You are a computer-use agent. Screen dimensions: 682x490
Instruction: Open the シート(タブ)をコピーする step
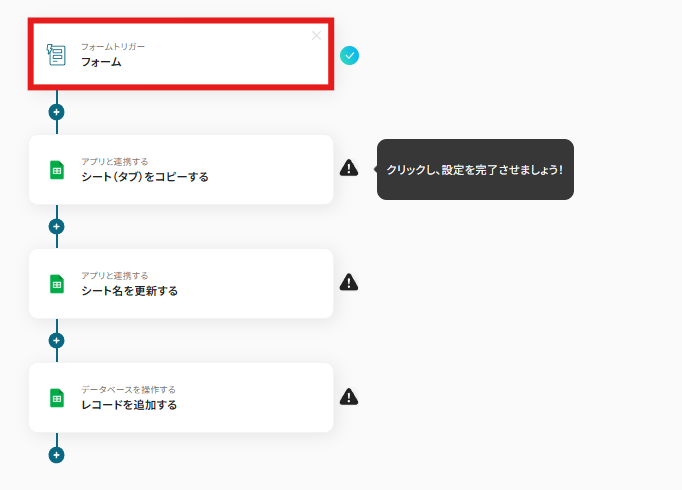tap(181, 170)
